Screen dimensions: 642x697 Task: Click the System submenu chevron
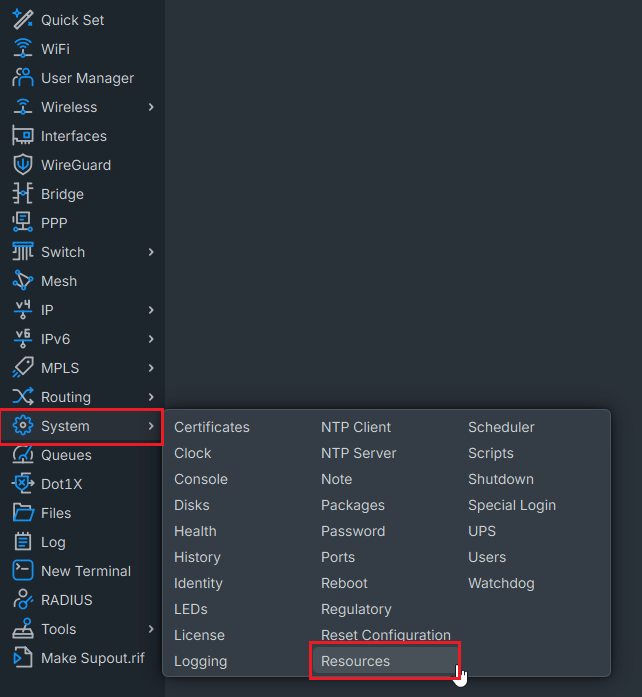[151, 426]
